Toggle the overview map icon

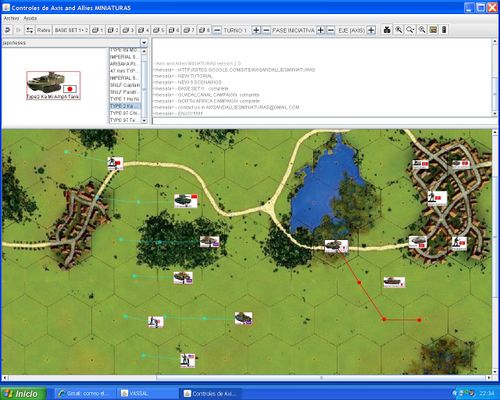pyautogui.click(x=433, y=30)
